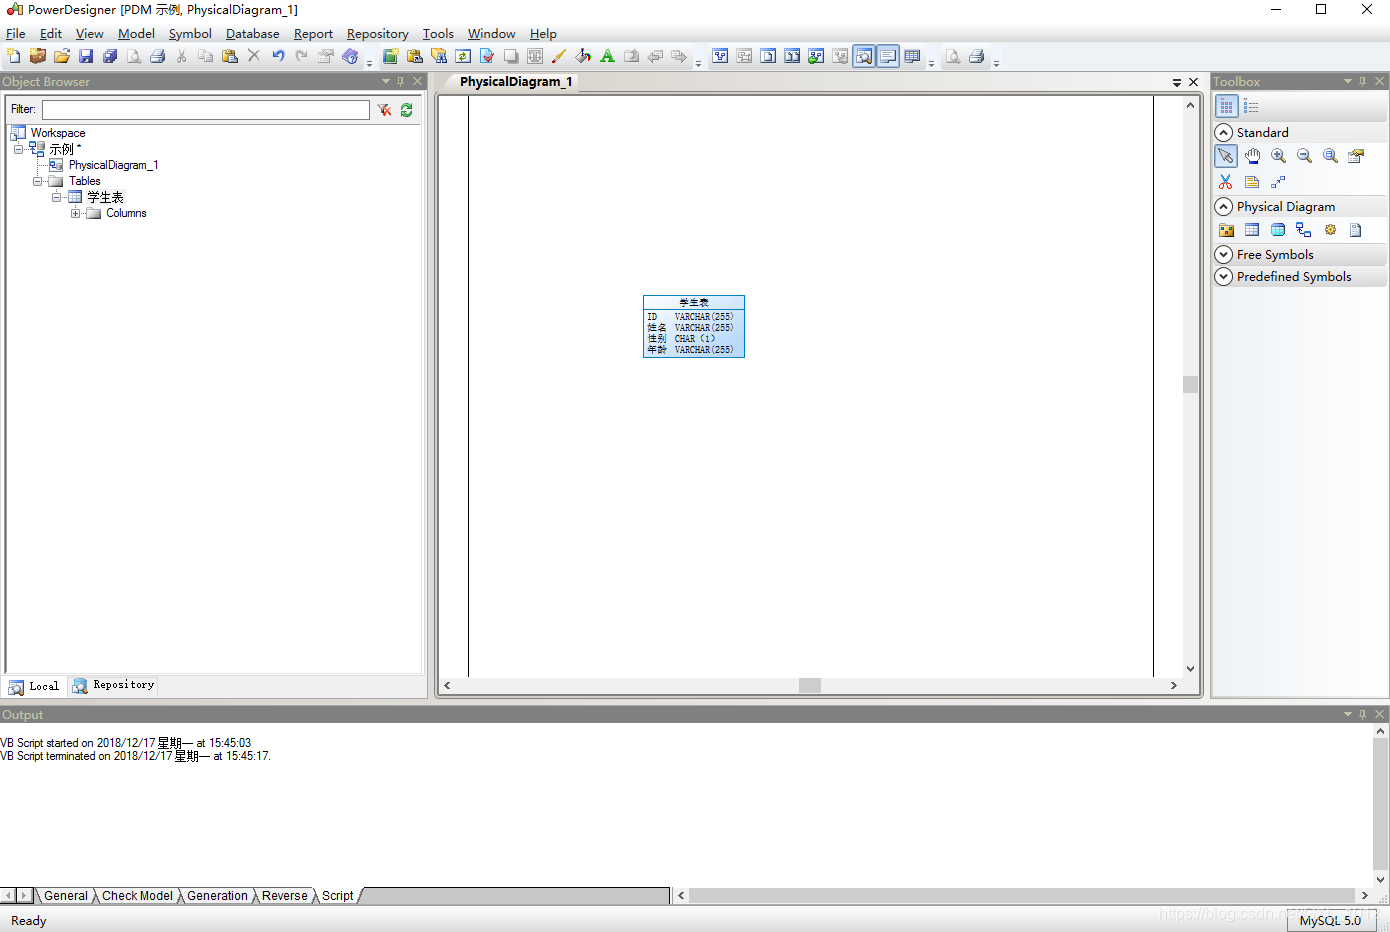The width and height of the screenshot is (1390, 932).
Task: Click the New Model toolbar icon
Action: point(13,56)
